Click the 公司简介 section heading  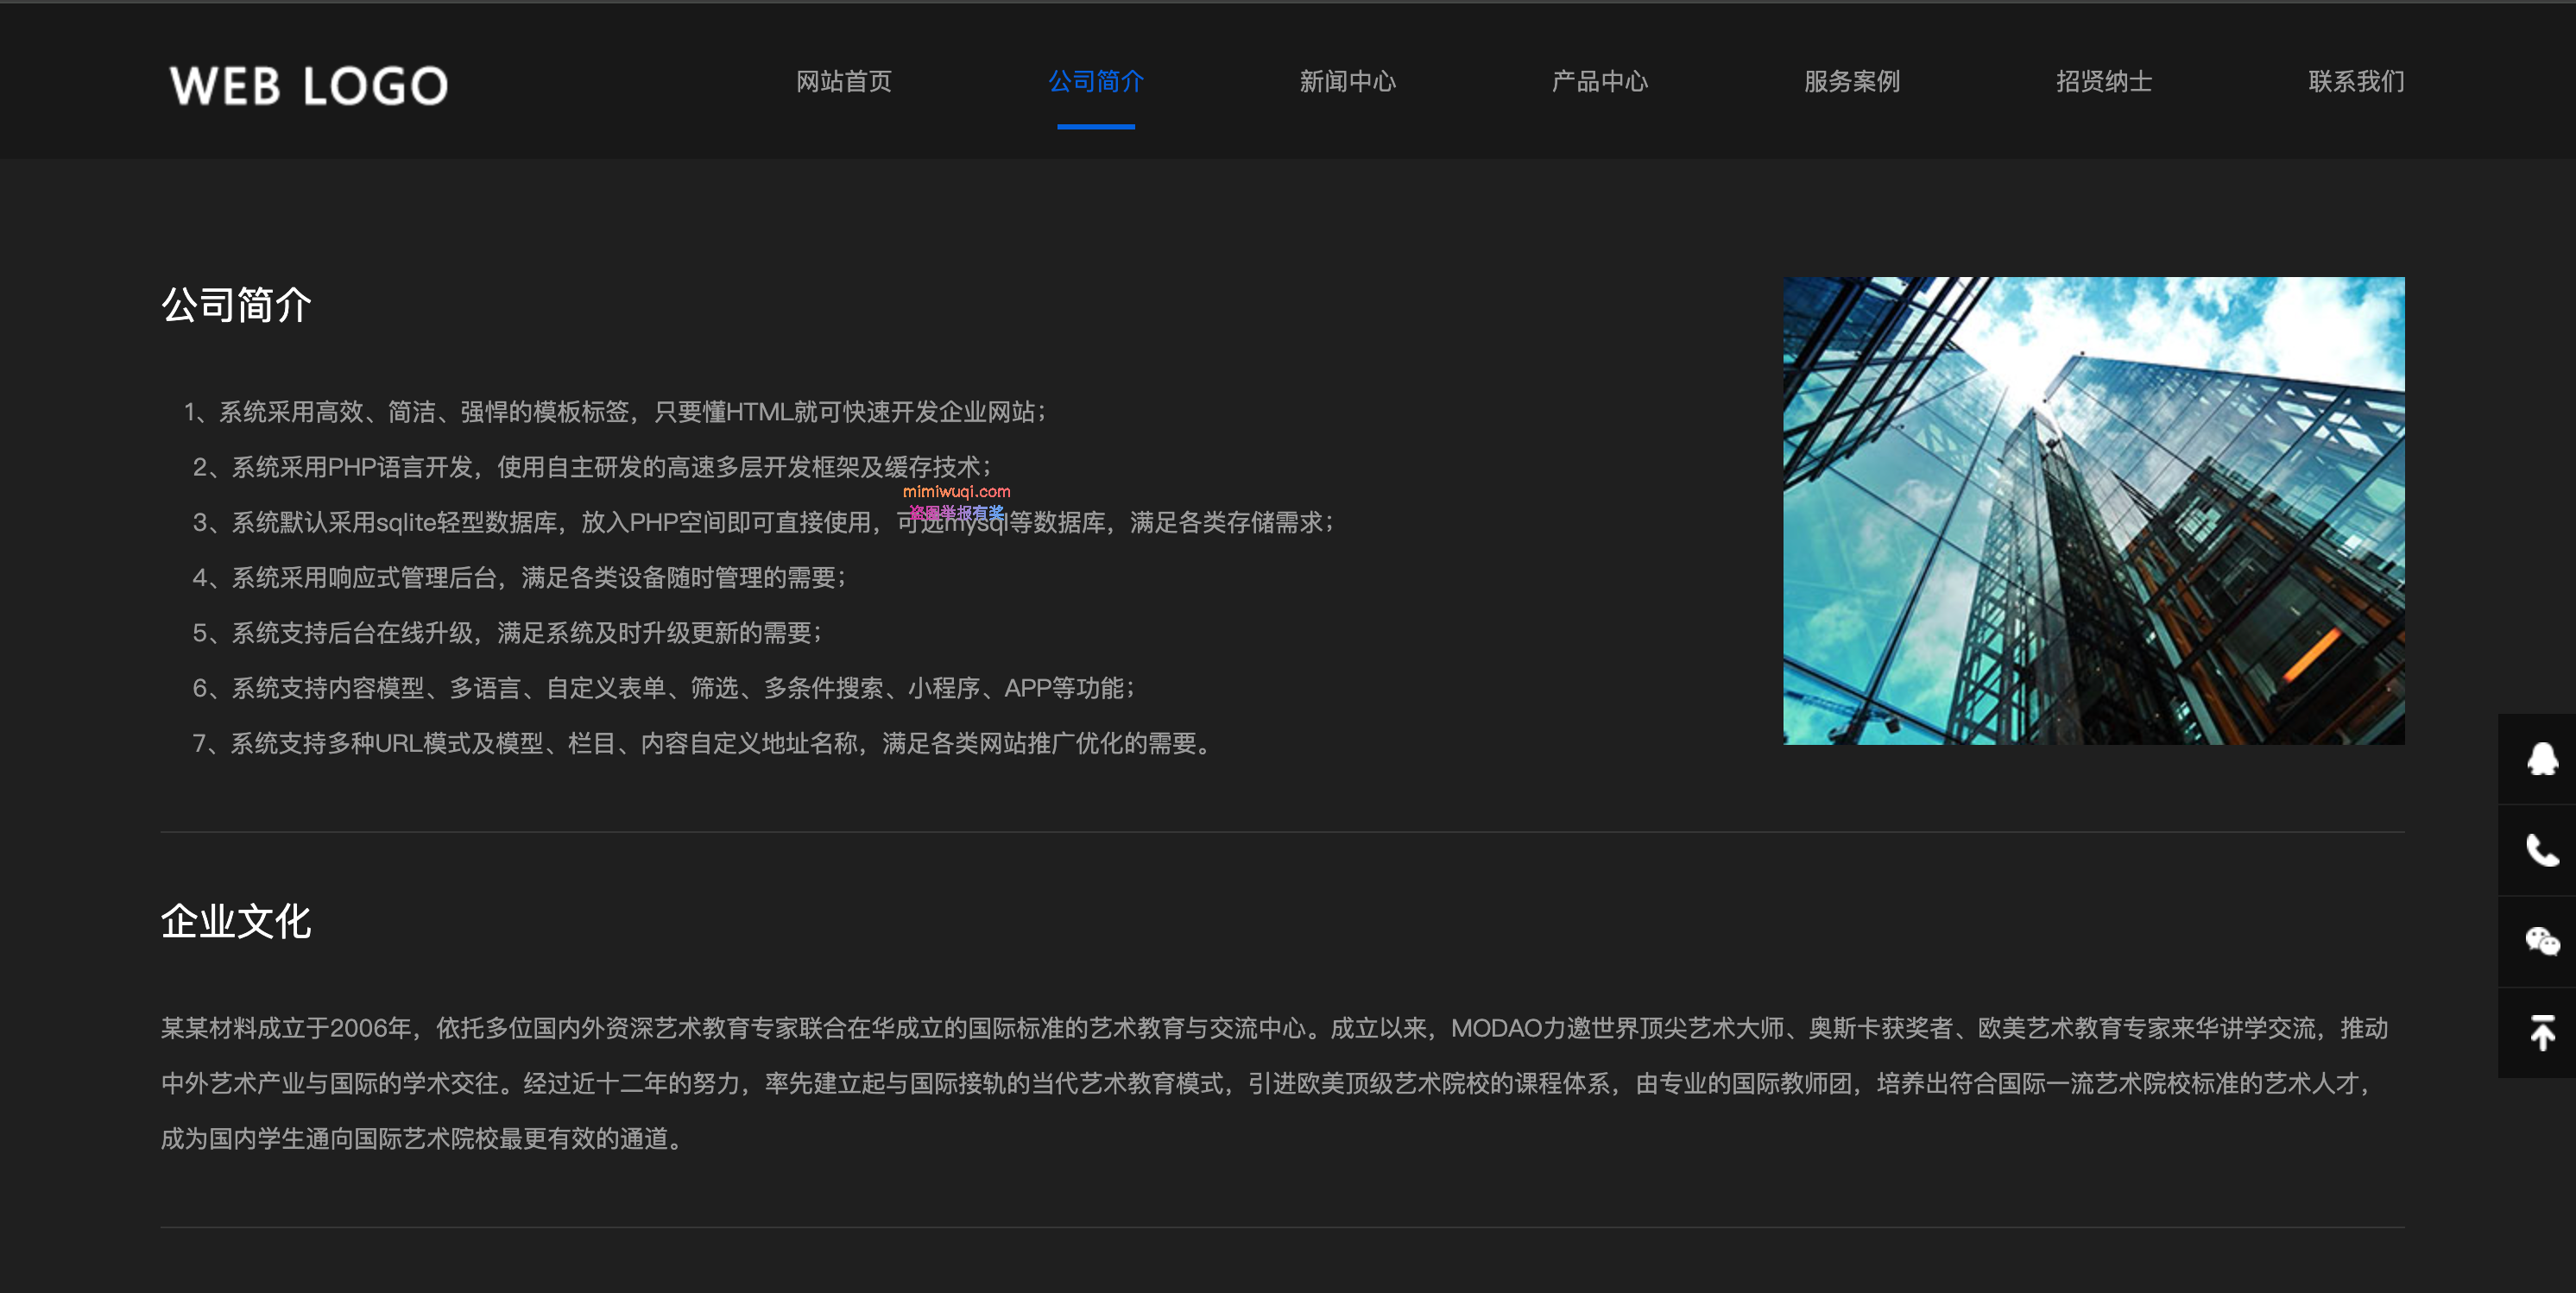point(236,305)
